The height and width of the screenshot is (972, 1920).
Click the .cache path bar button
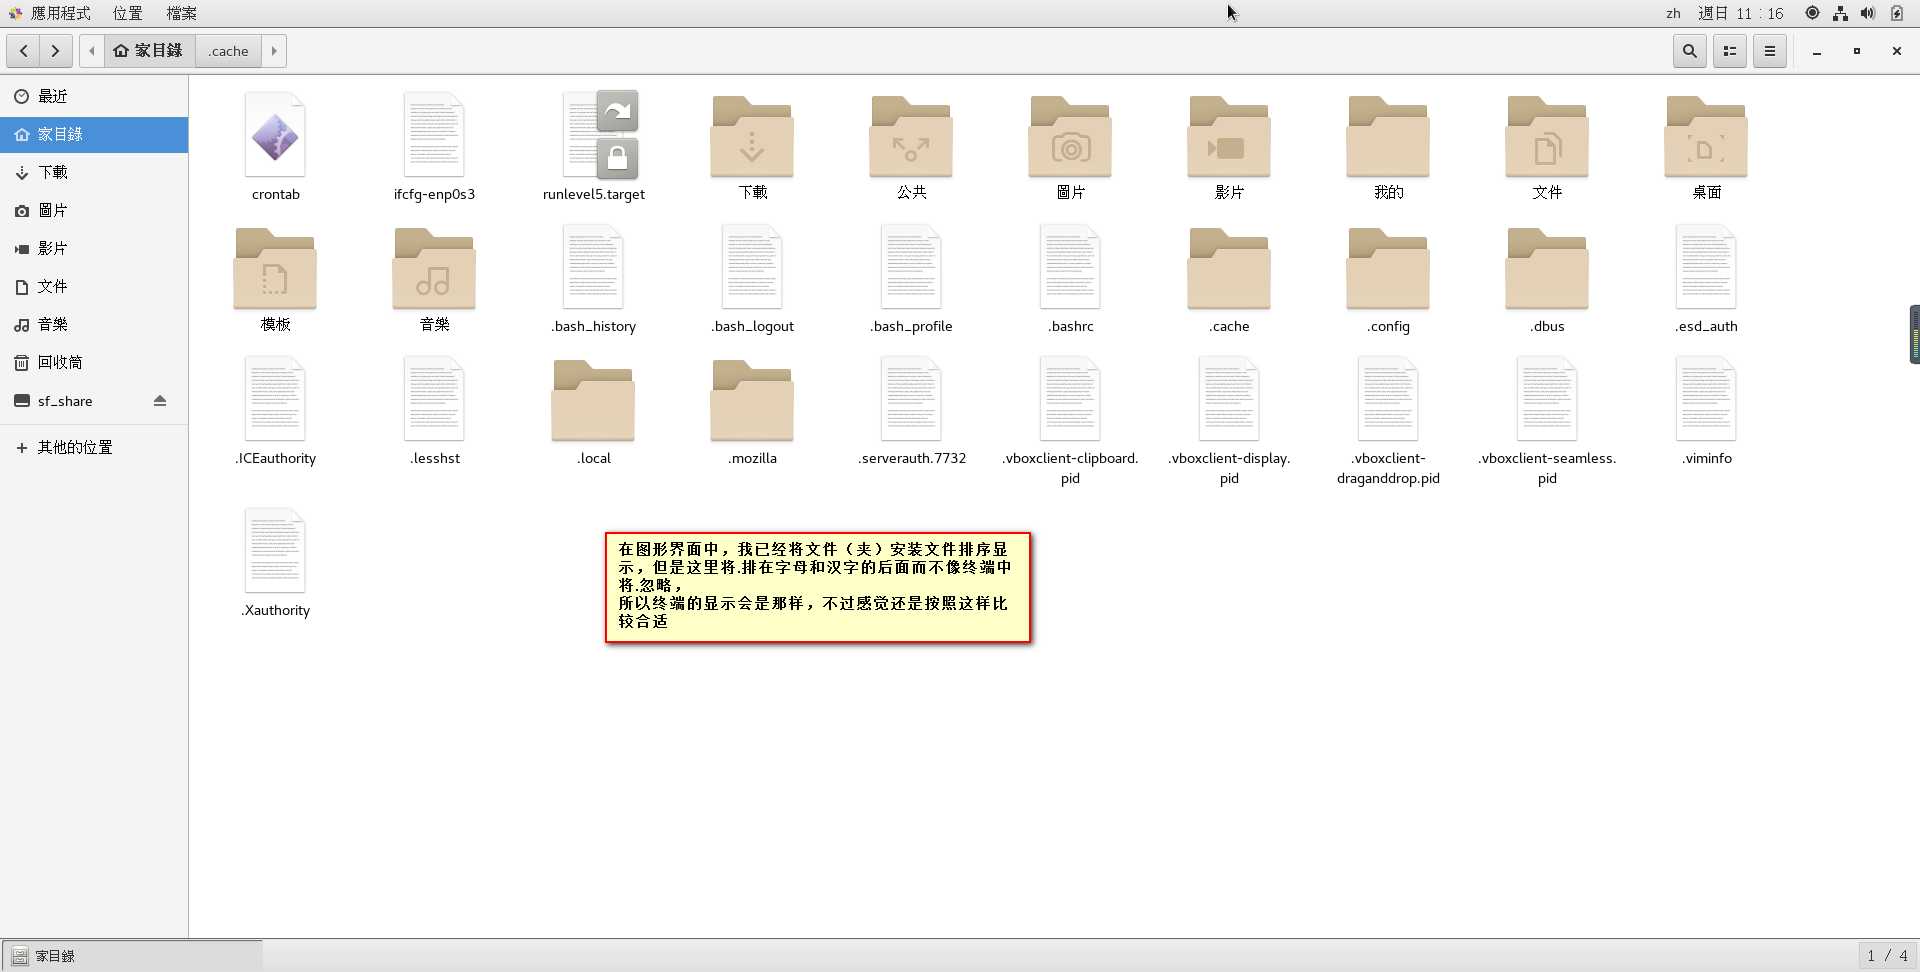tap(229, 51)
